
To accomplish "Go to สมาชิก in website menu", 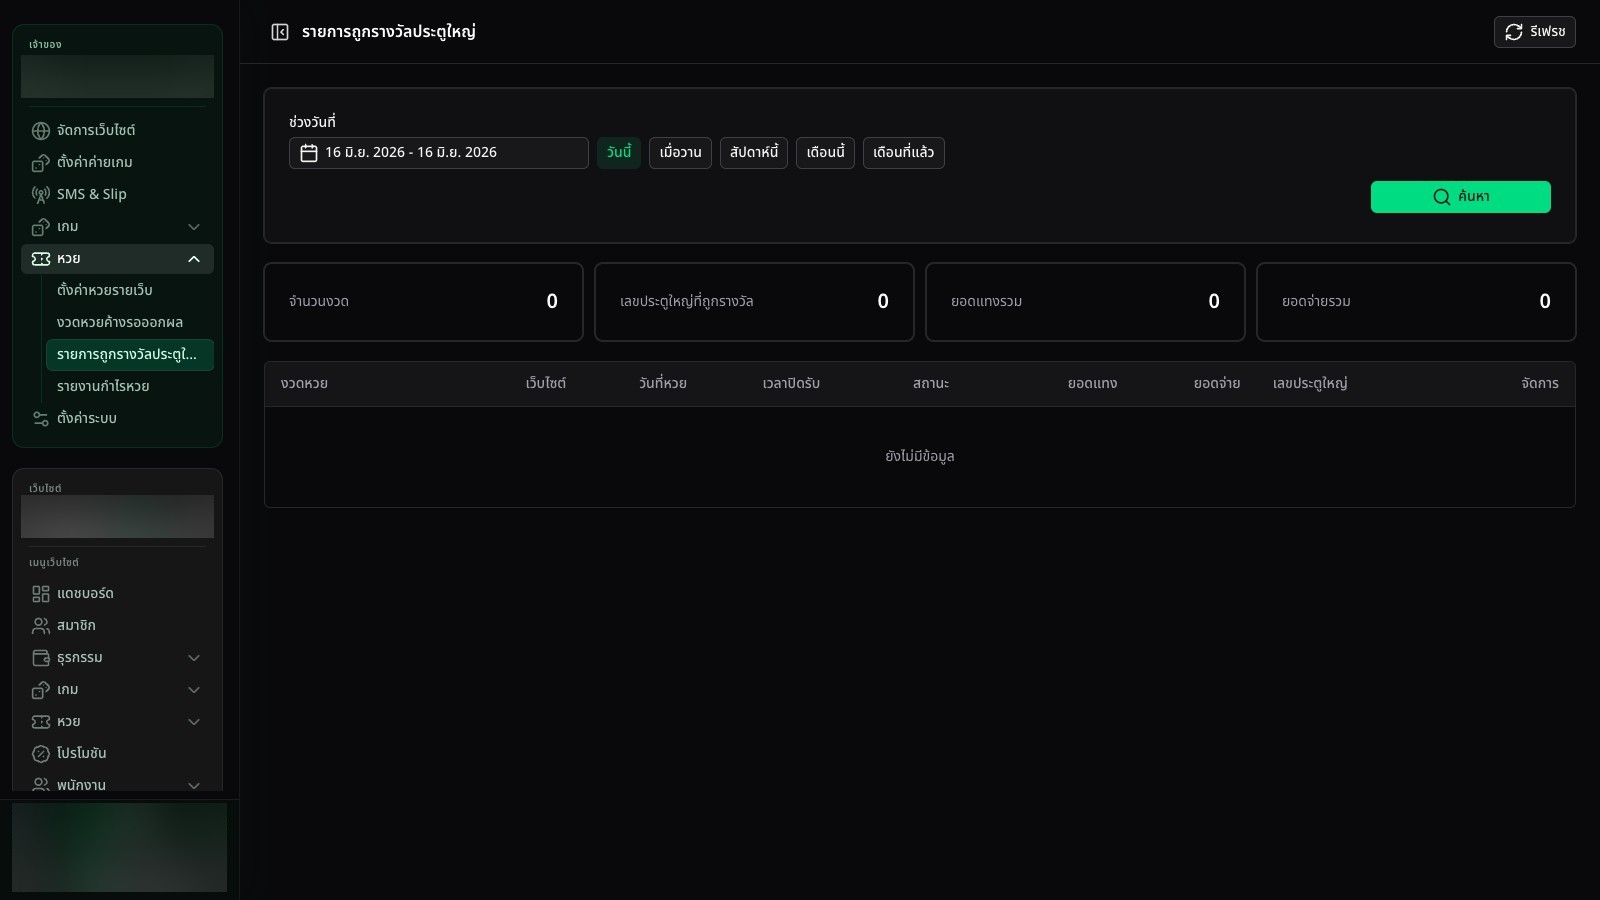I will pos(117,626).
